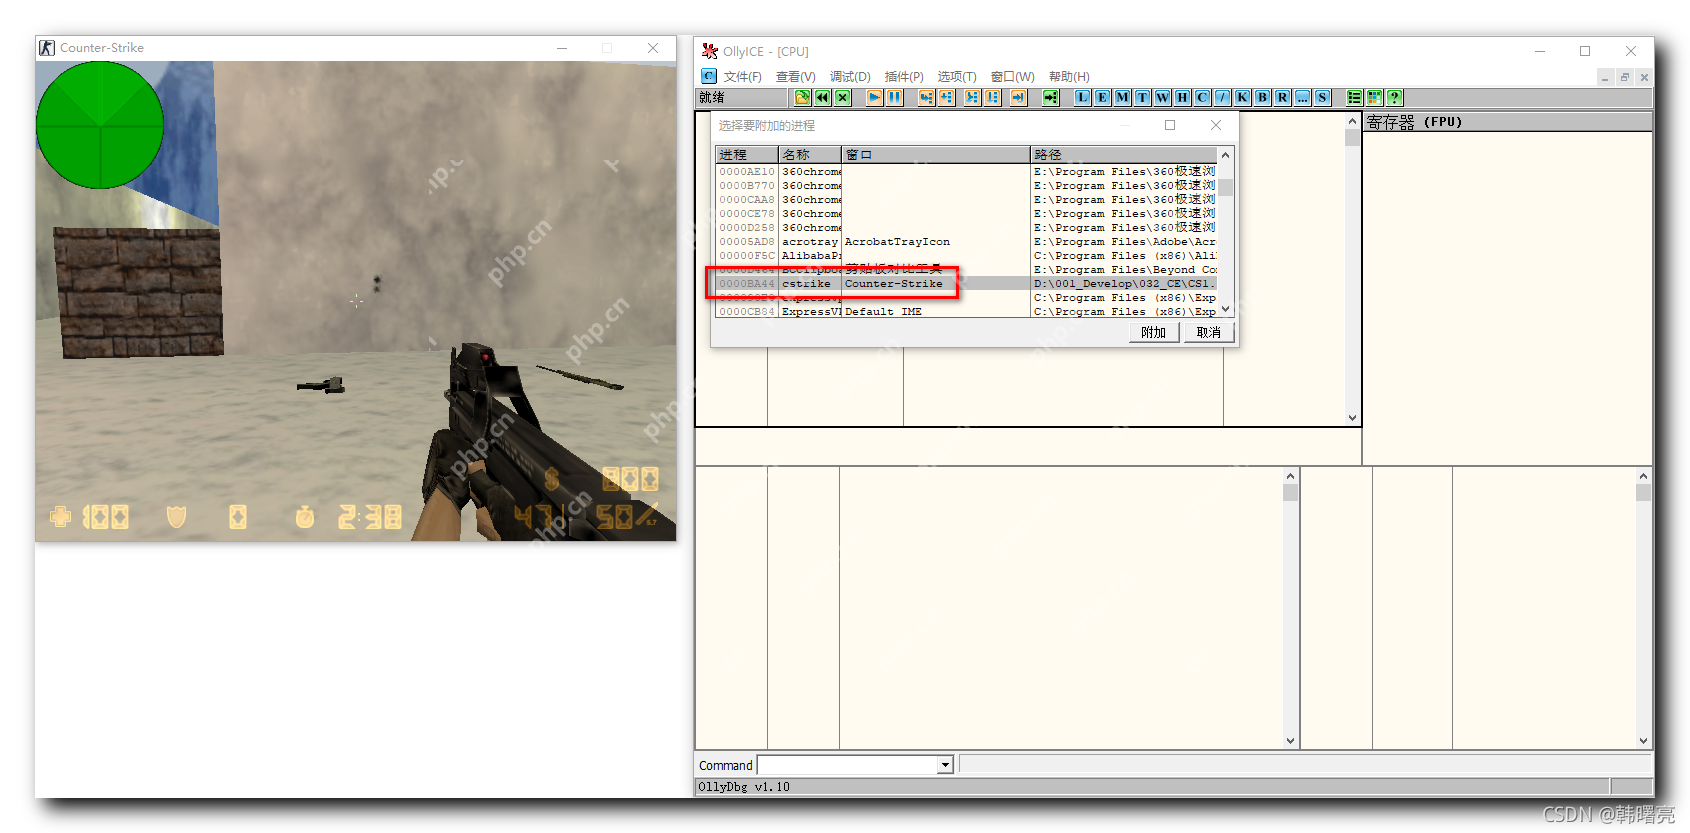Expand the Command combo box dropdown arrow

click(944, 765)
